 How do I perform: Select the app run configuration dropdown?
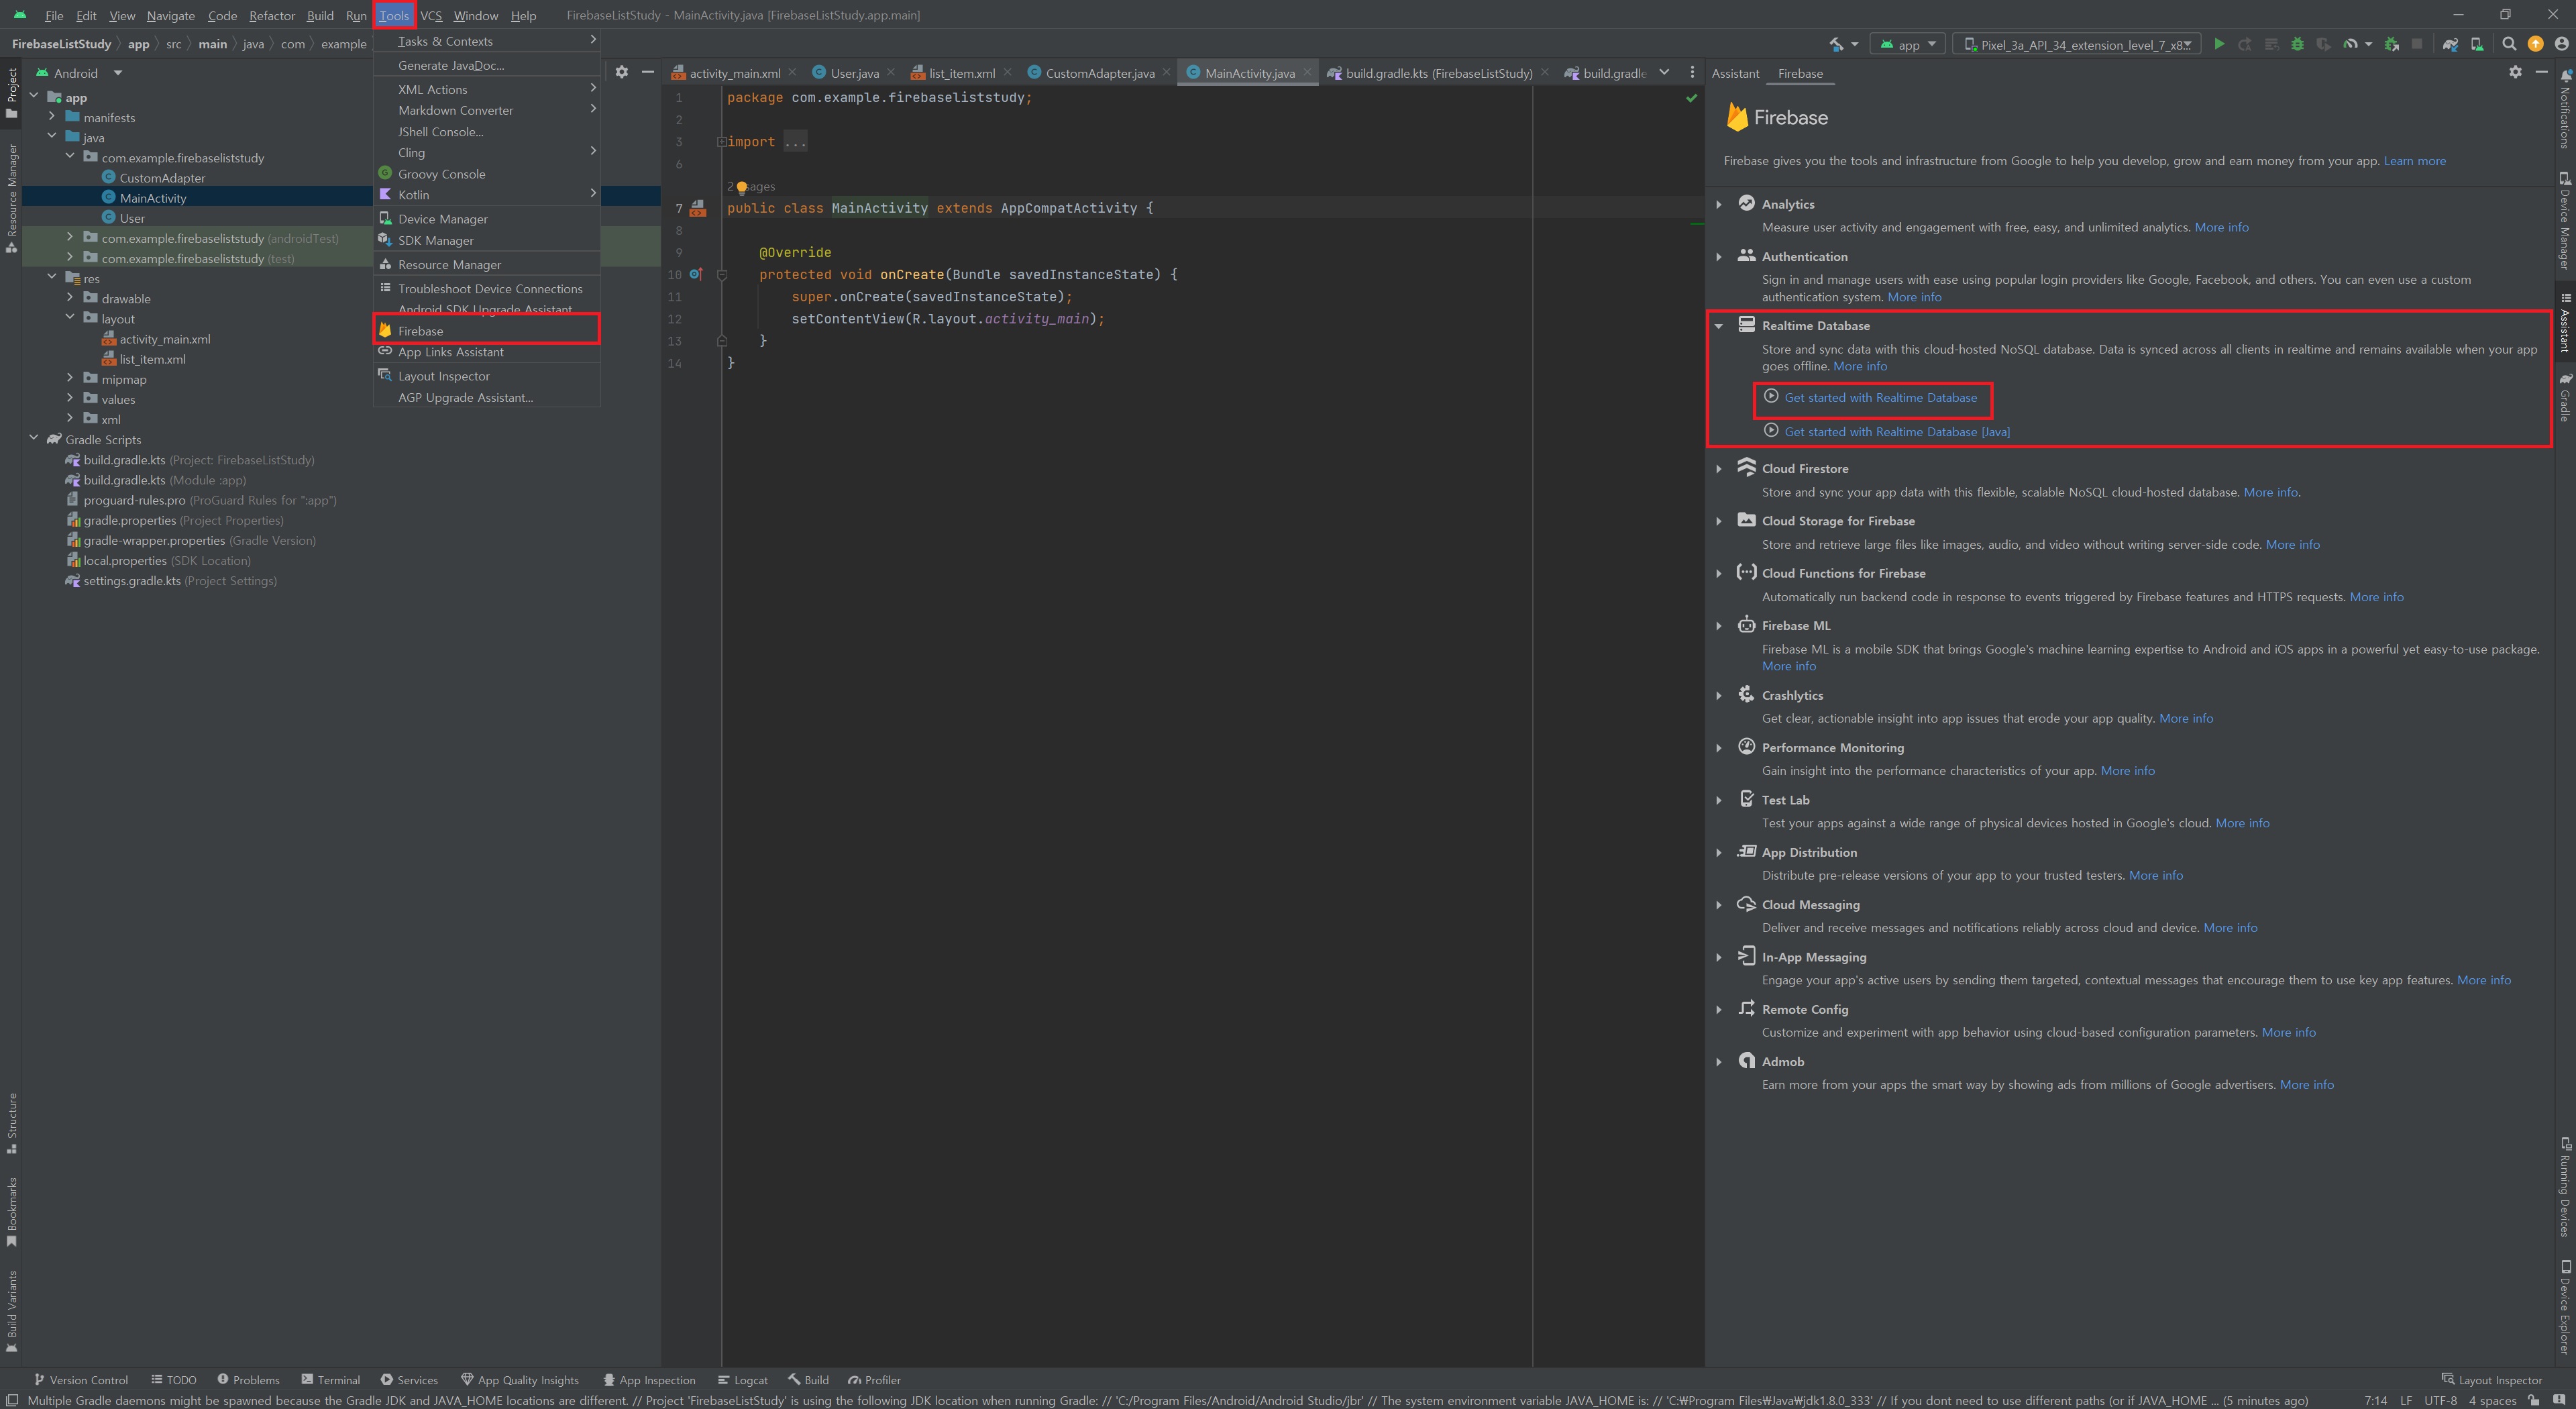(1908, 44)
